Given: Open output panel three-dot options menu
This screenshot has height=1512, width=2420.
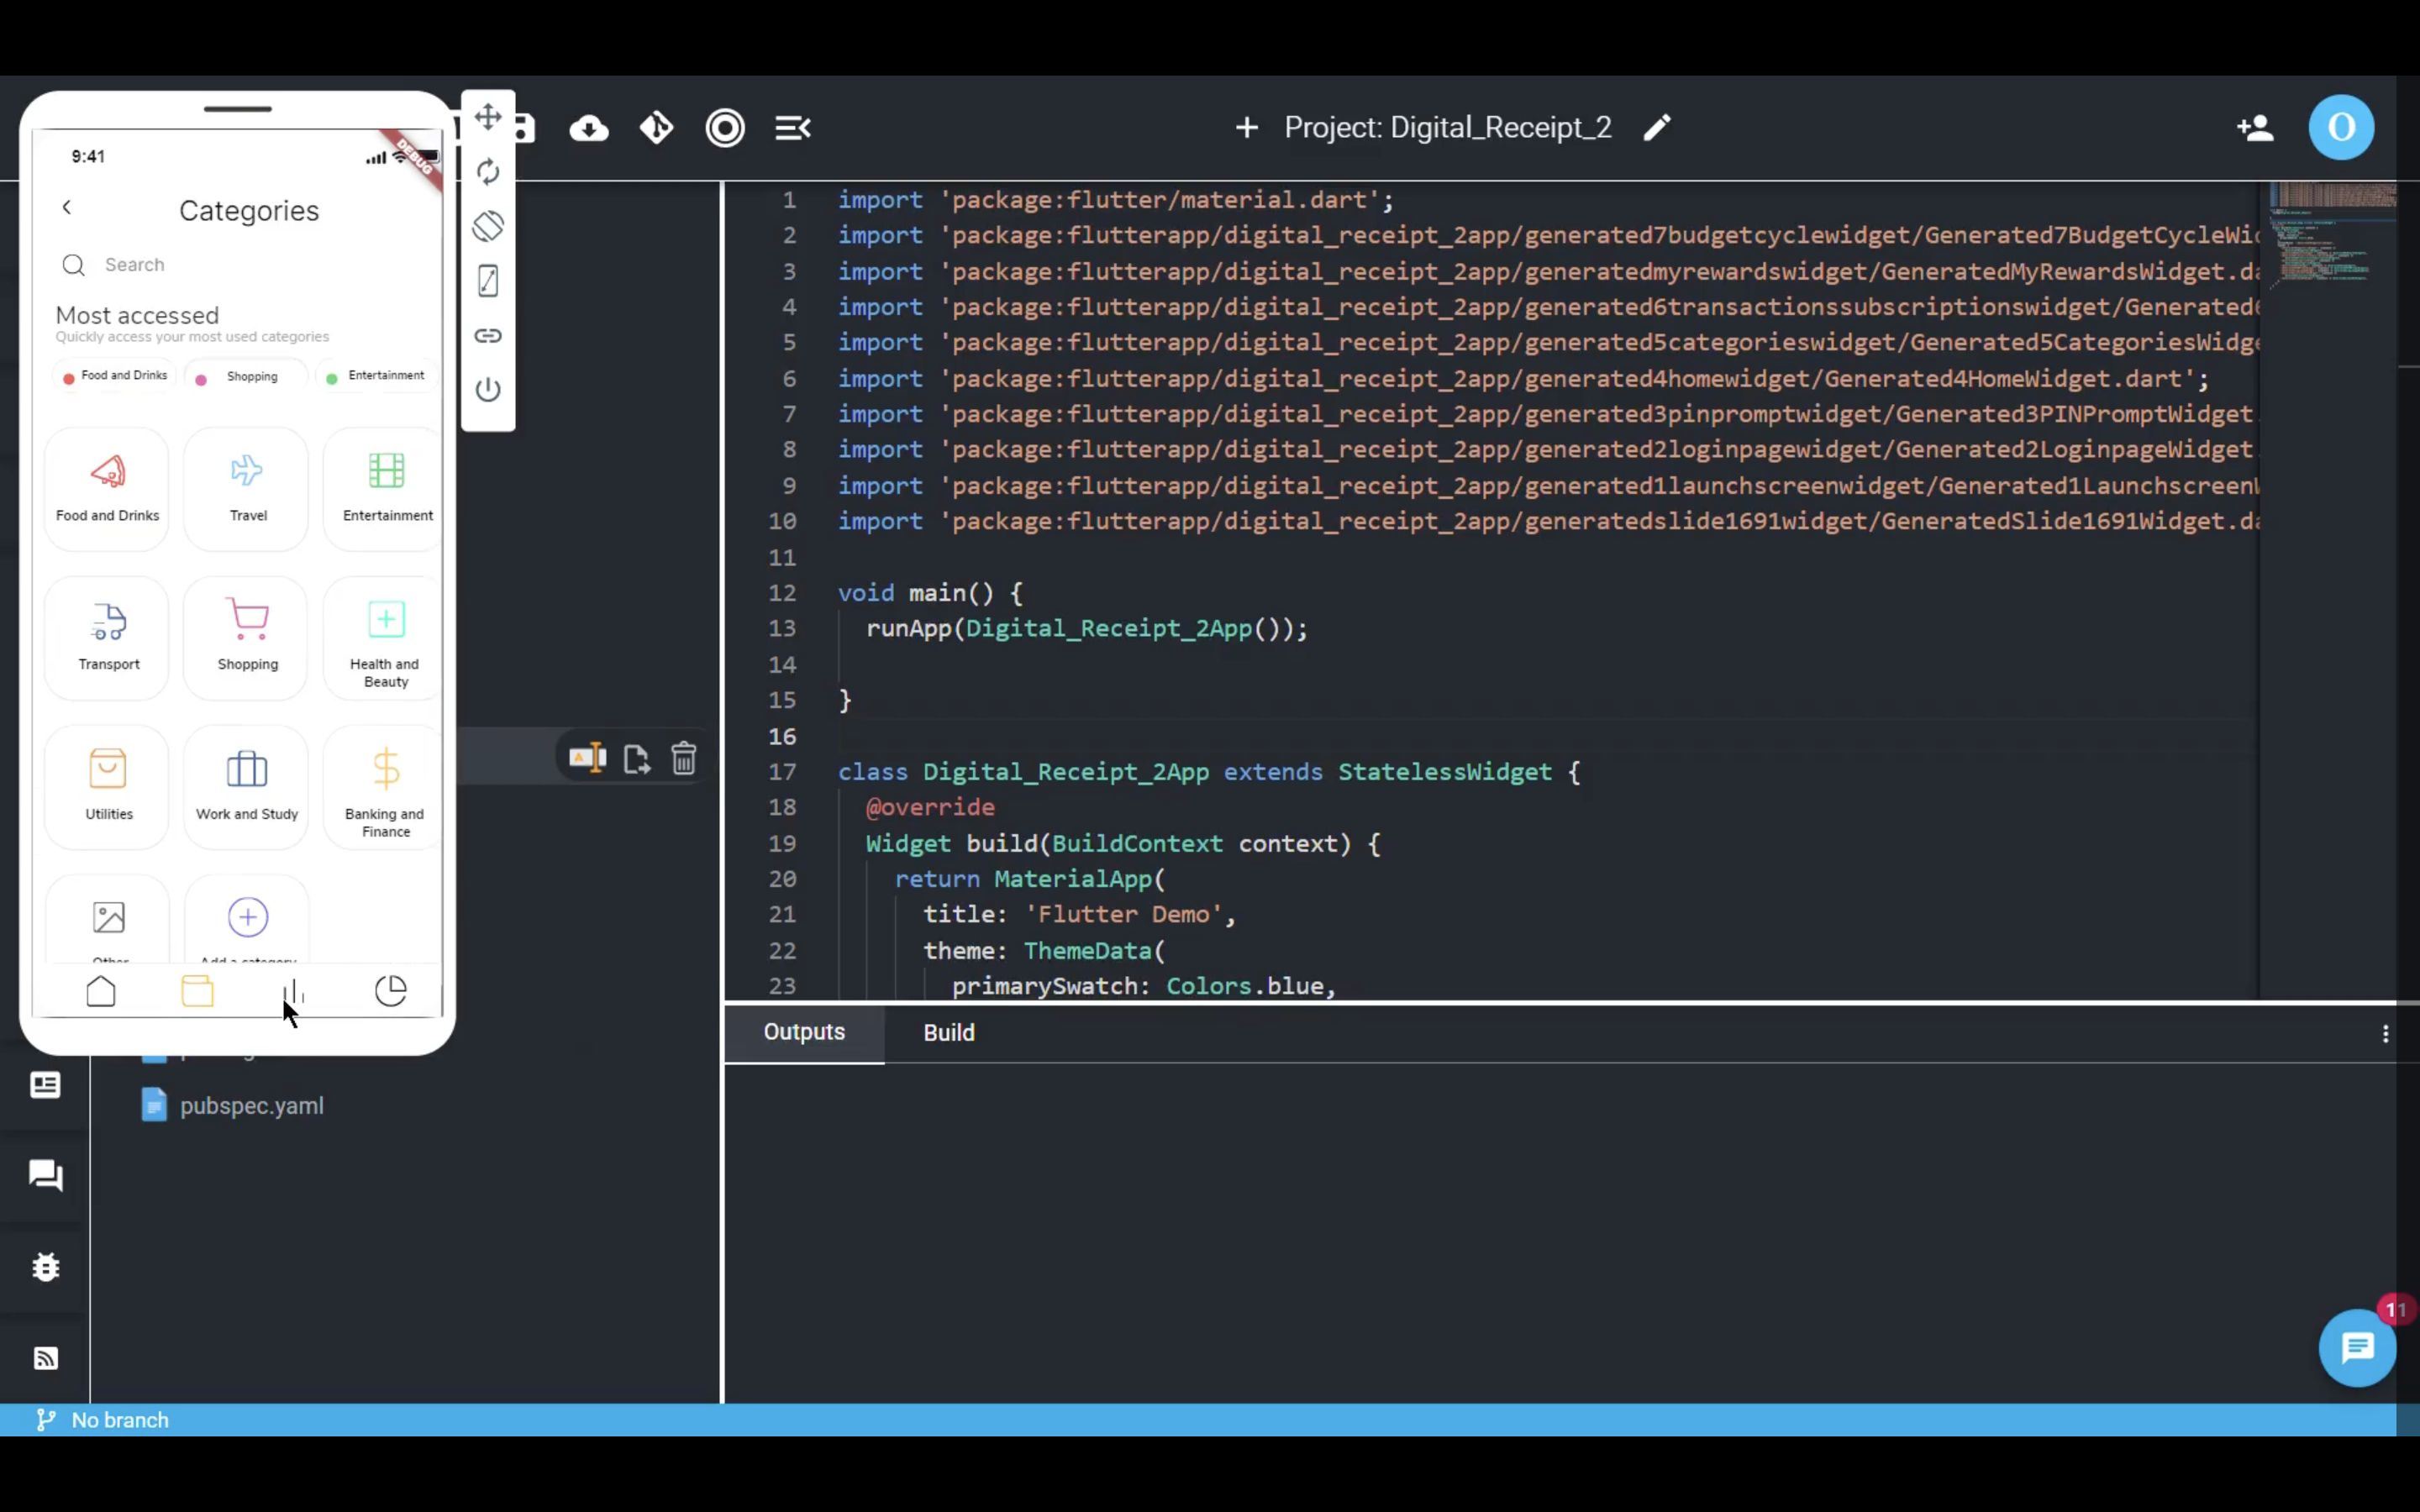Looking at the screenshot, I should point(2385,1034).
